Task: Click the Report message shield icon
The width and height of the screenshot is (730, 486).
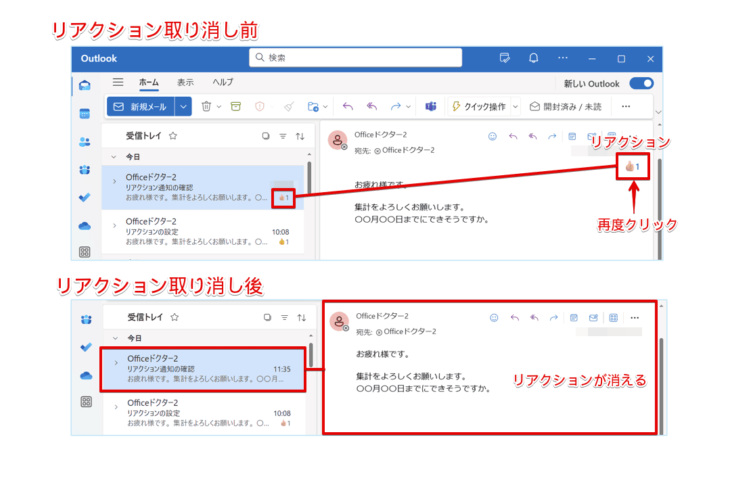Action: coord(260,106)
